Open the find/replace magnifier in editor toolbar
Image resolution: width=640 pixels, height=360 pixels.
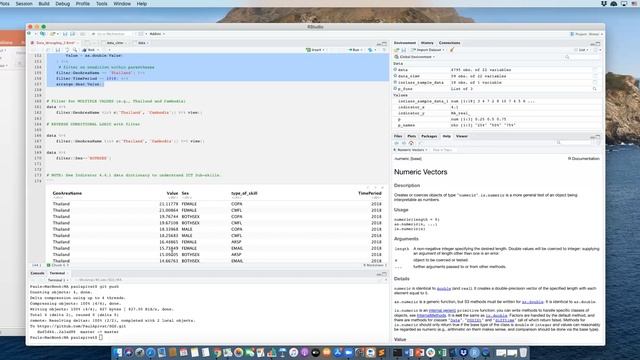click(75, 50)
